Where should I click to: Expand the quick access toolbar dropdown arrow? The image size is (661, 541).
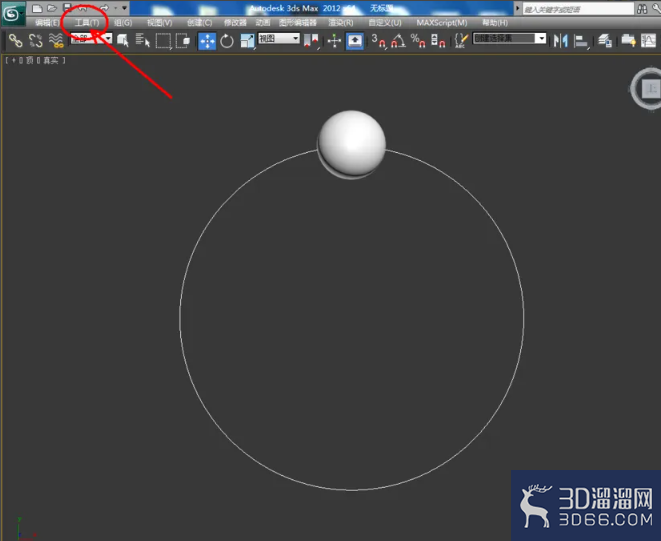pyautogui.click(x=124, y=8)
